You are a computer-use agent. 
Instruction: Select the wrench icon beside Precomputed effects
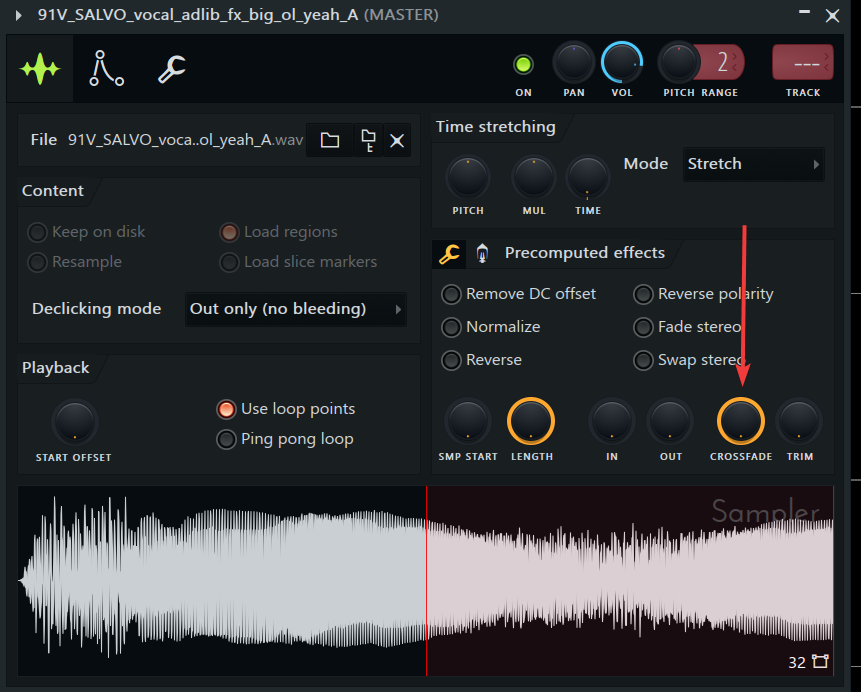[x=448, y=253]
